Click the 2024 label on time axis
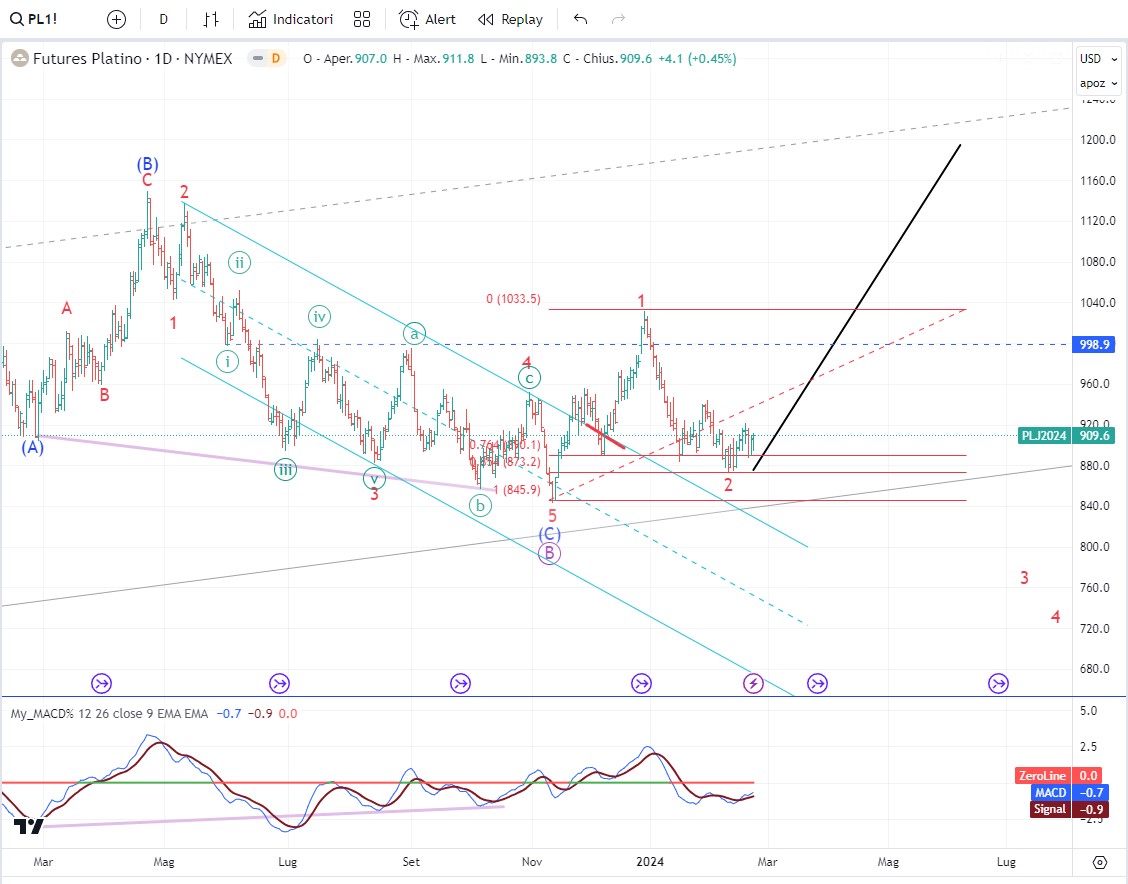Screen dimensions: 1128x884 pyautogui.click(x=650, y=862)
